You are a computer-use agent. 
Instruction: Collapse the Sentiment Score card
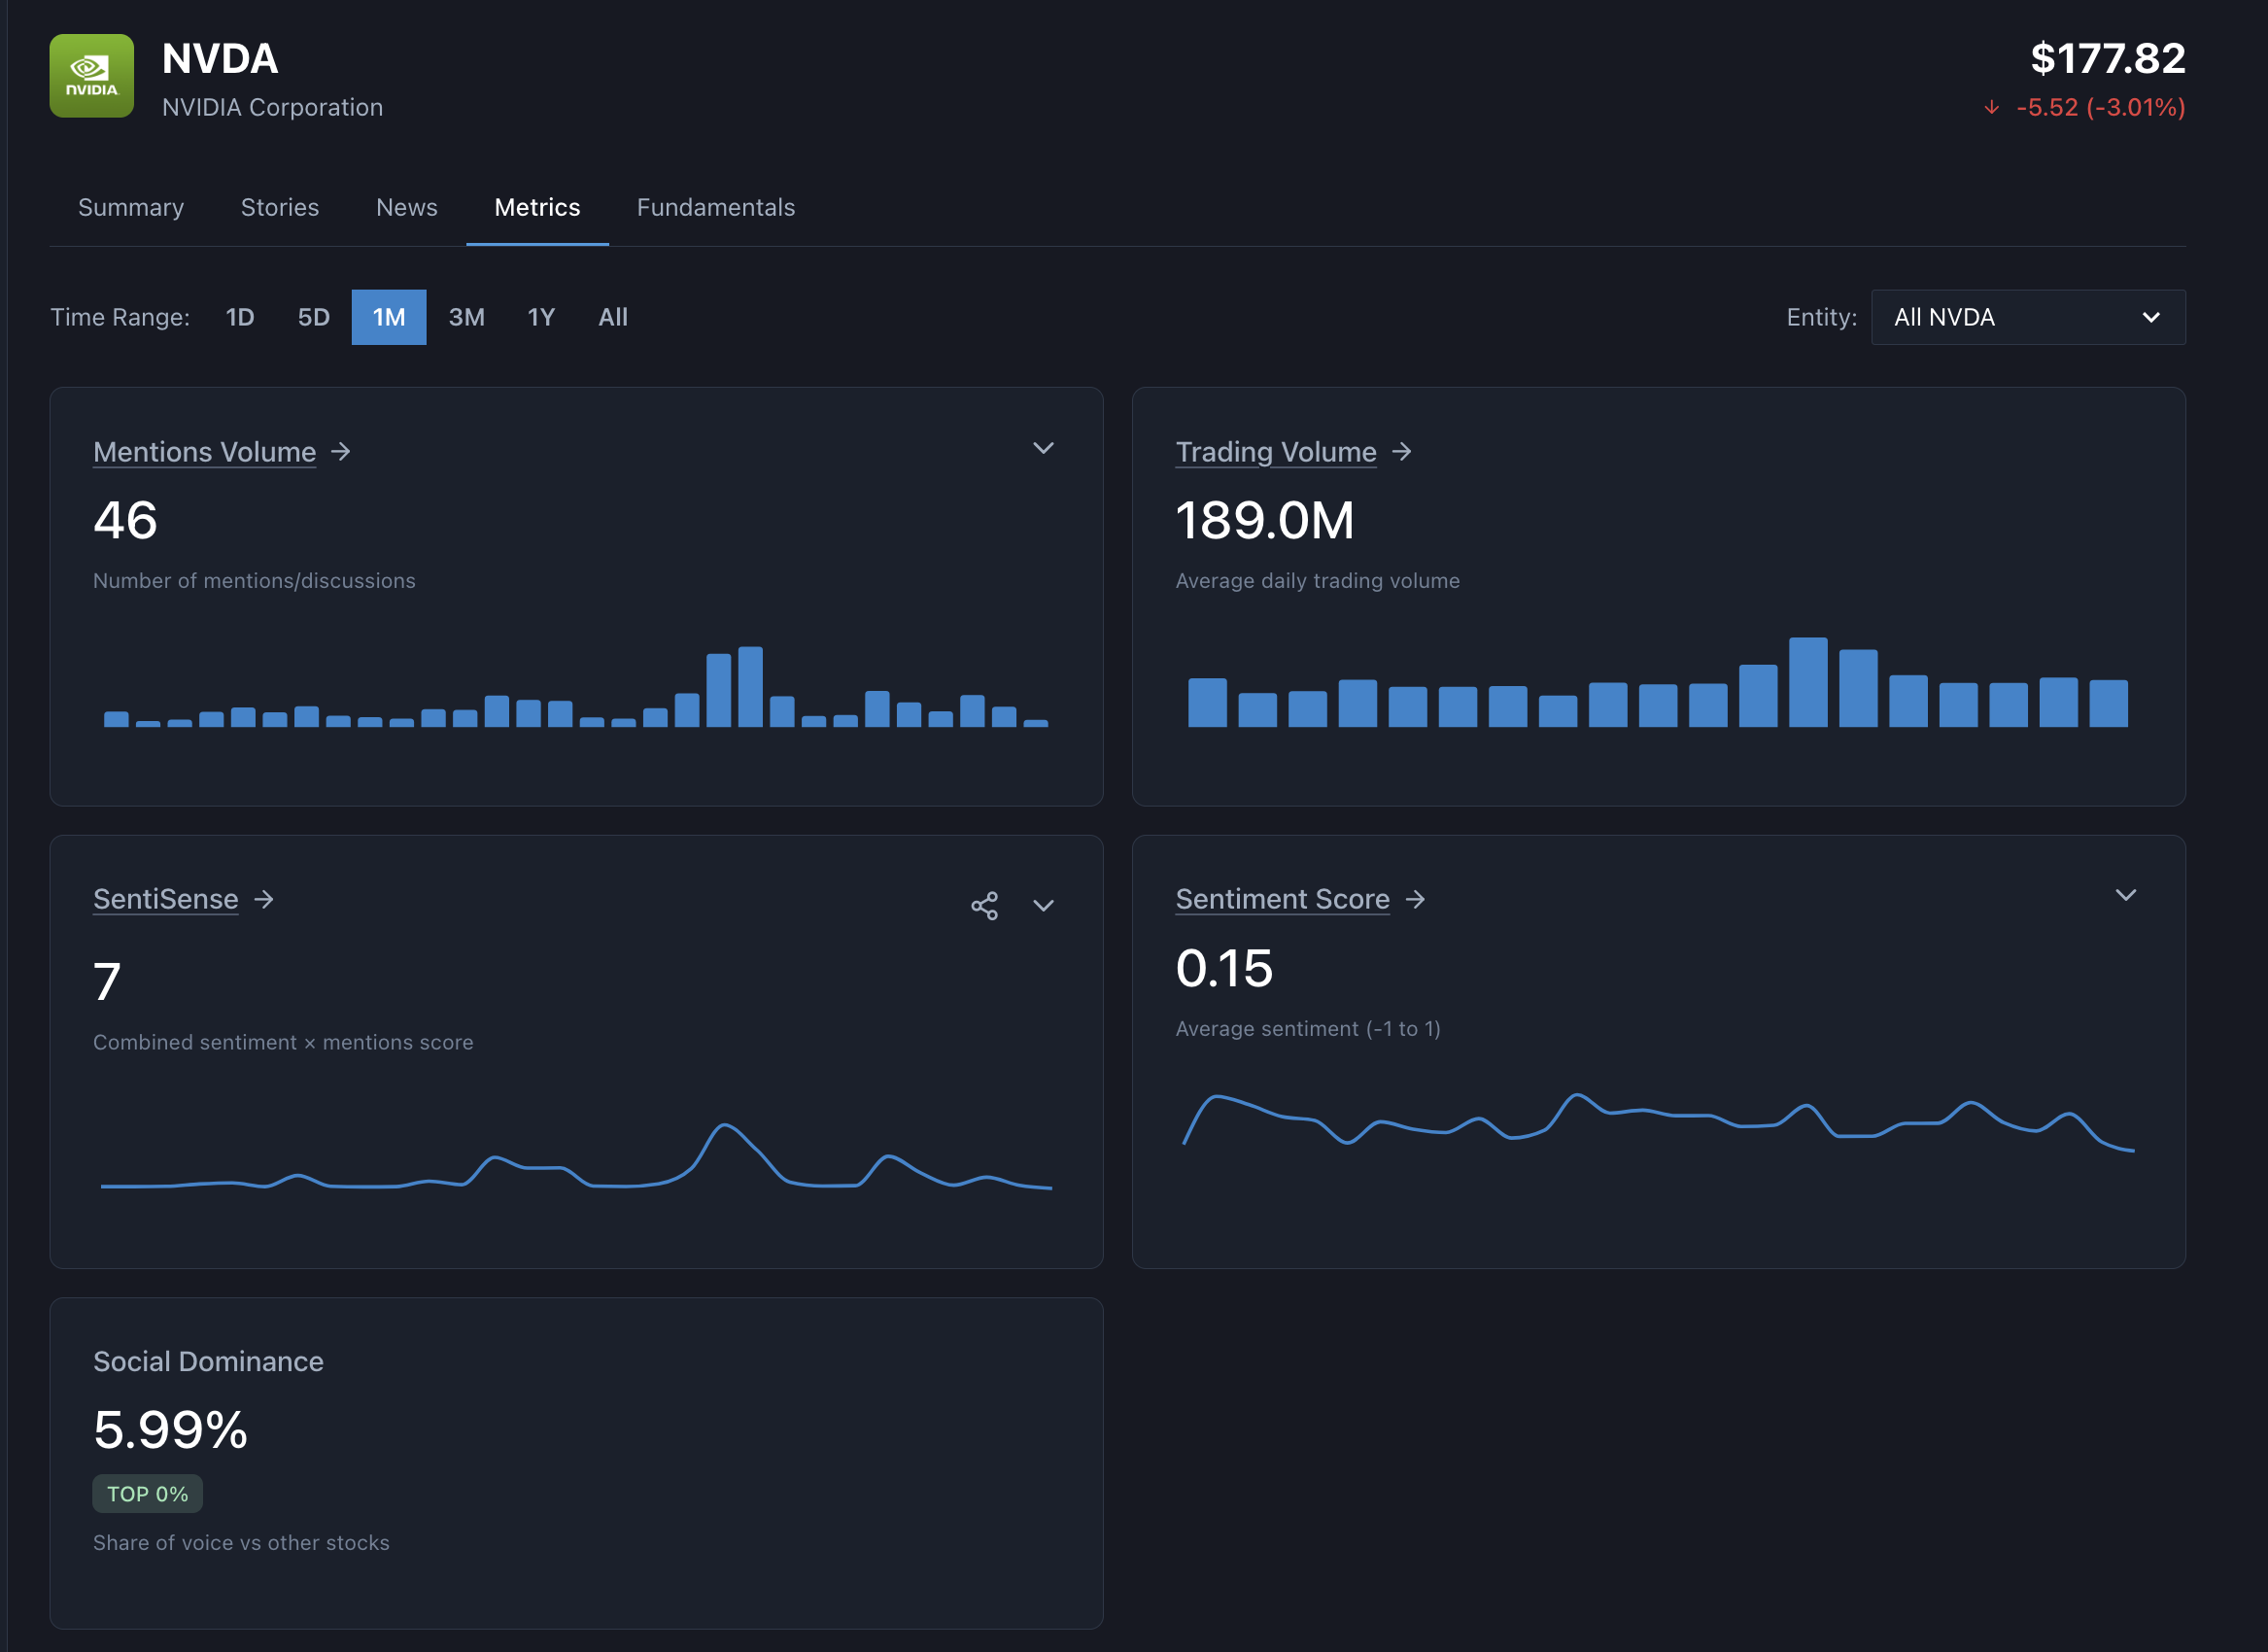click(2127, 895)
